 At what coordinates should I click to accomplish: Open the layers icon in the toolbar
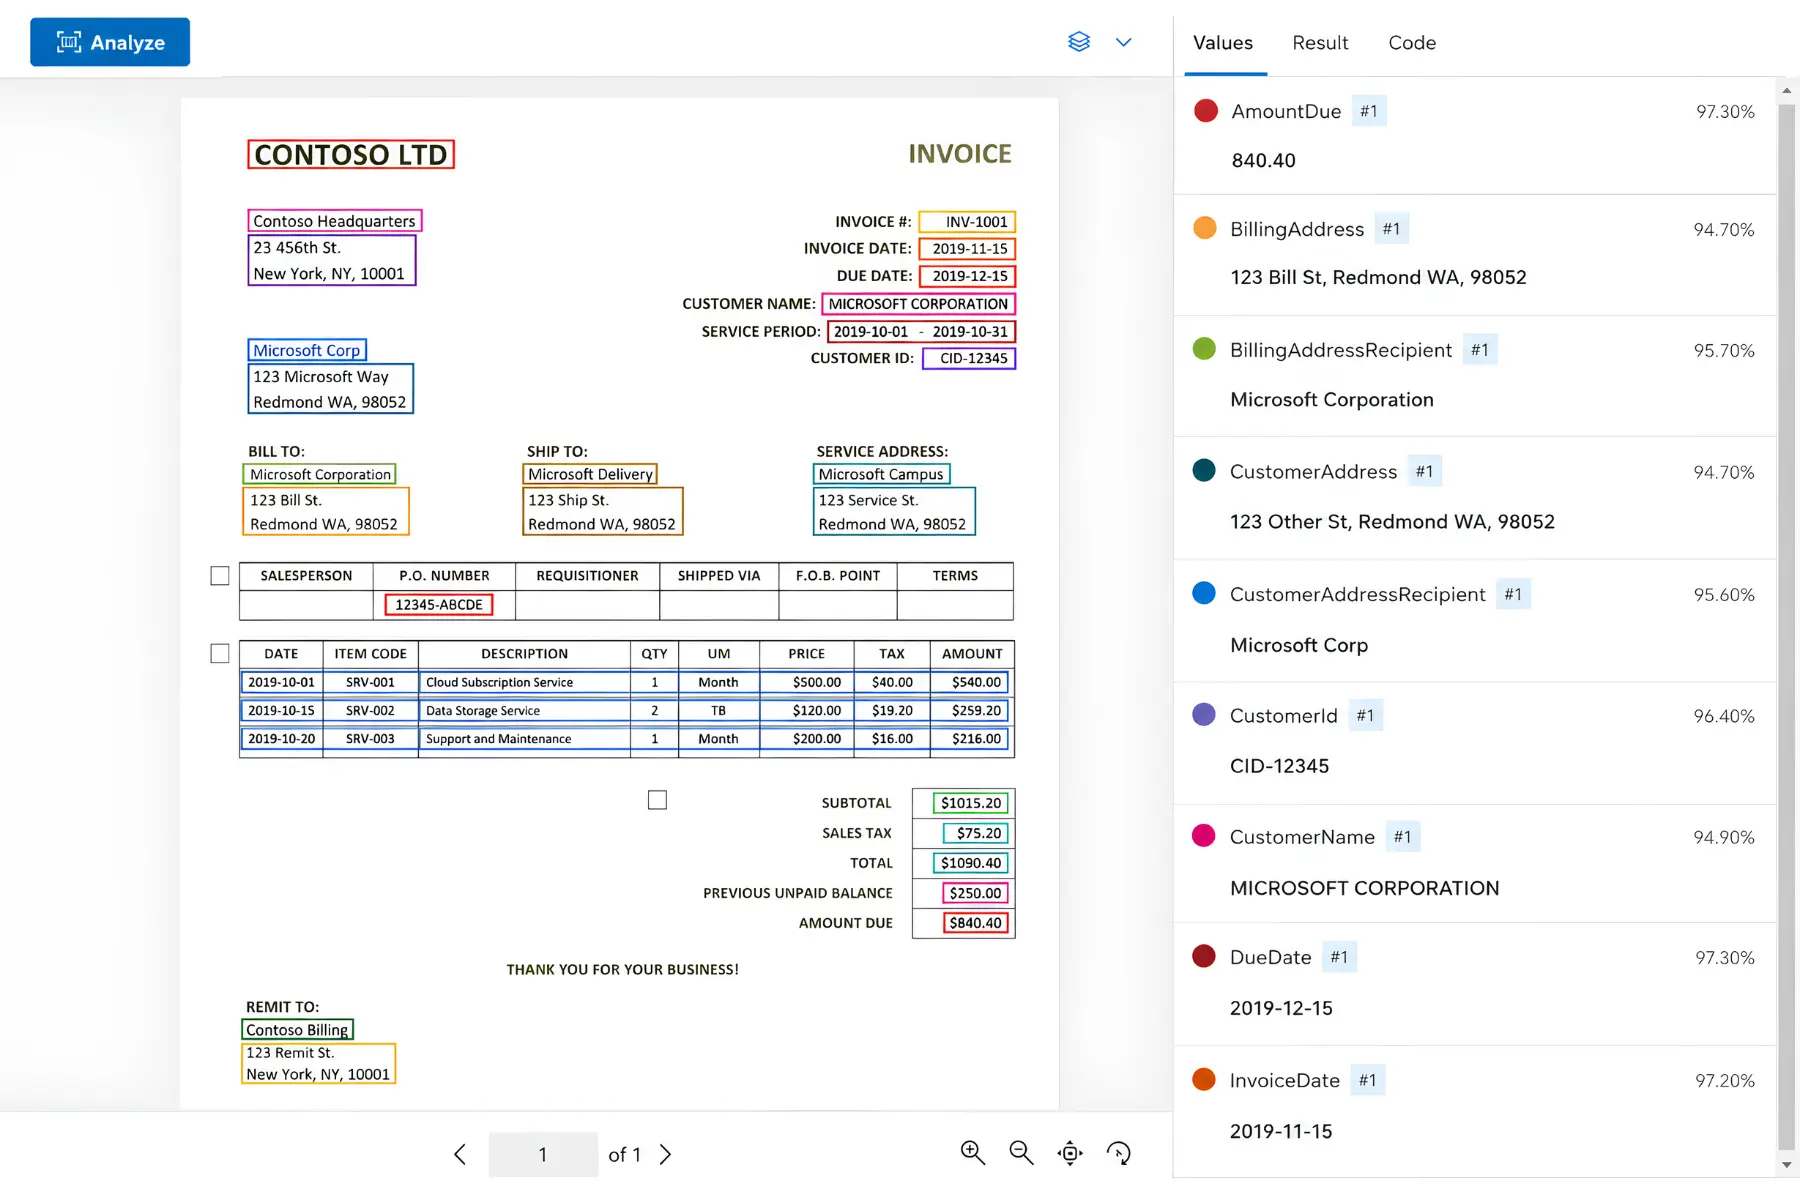[1078, 42]
